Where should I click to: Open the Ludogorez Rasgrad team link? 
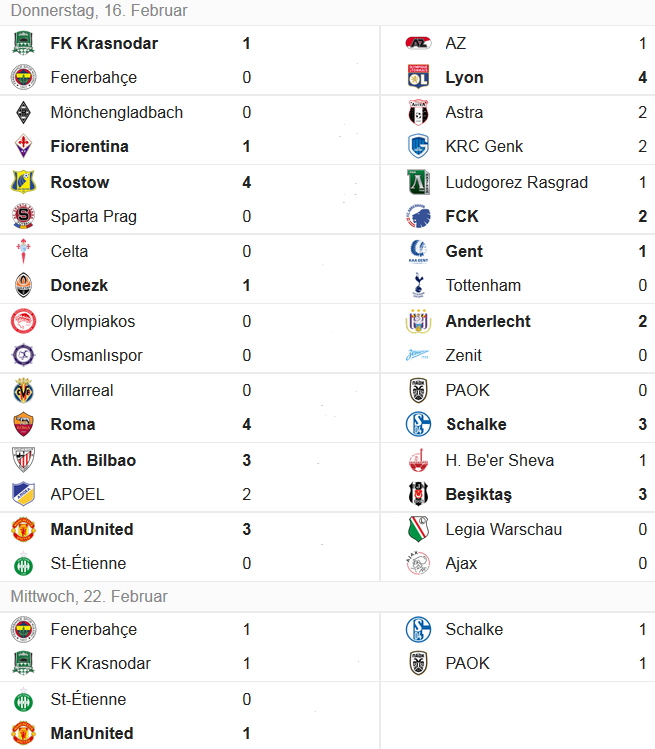click(516, 182)
